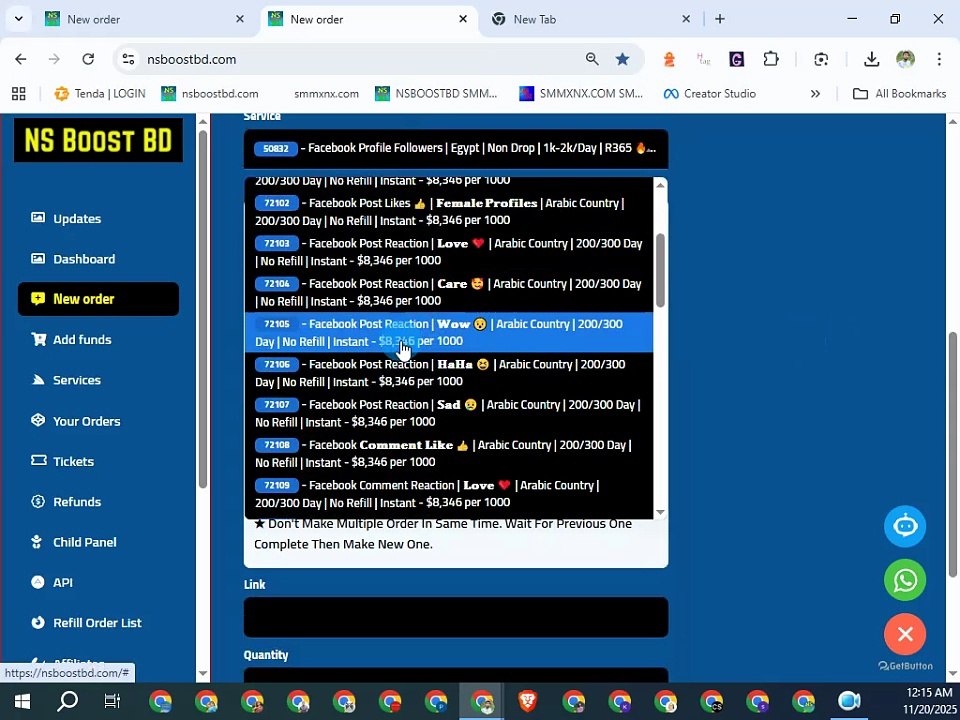The width and height of the screenshot is (960, 720).
Task: Click the orange extension icon in toolbar
Action: pos(669,59)
